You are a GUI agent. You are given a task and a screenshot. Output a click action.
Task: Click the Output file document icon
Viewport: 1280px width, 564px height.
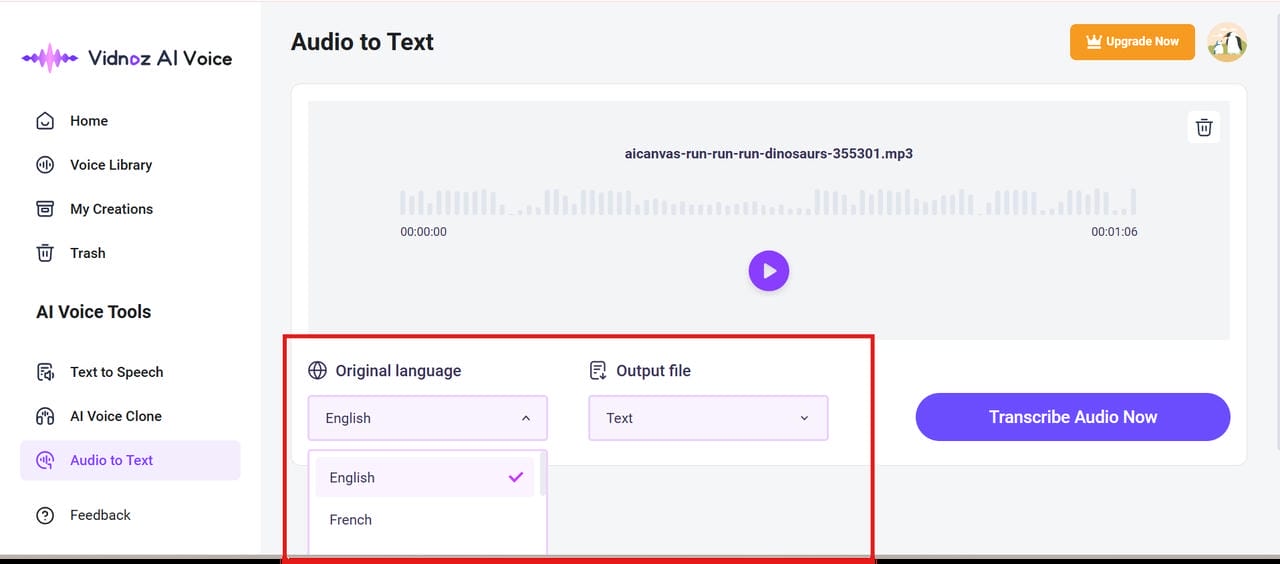[598, 370]
